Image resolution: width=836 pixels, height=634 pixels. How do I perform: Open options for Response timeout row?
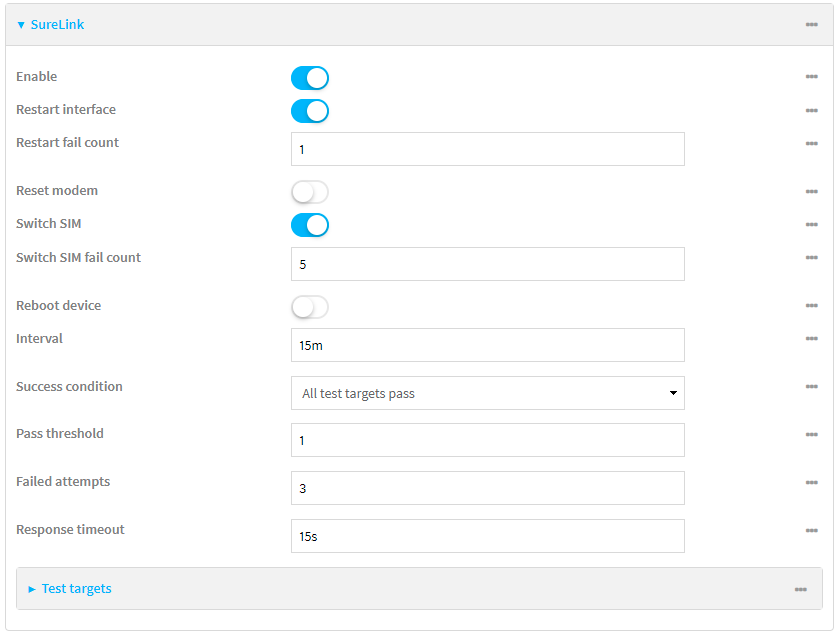(x=812, y=530)
